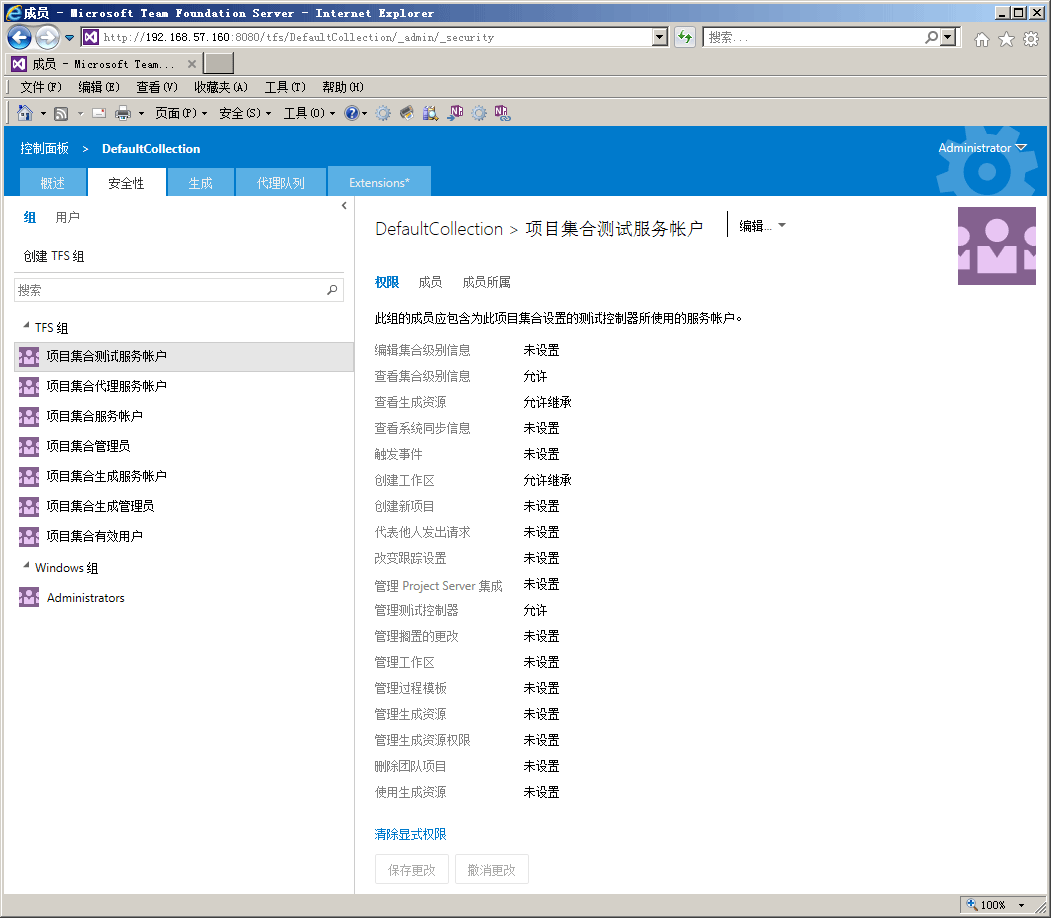
Task: Click the 创建 TFS 组 link
Action: (54, 256)
